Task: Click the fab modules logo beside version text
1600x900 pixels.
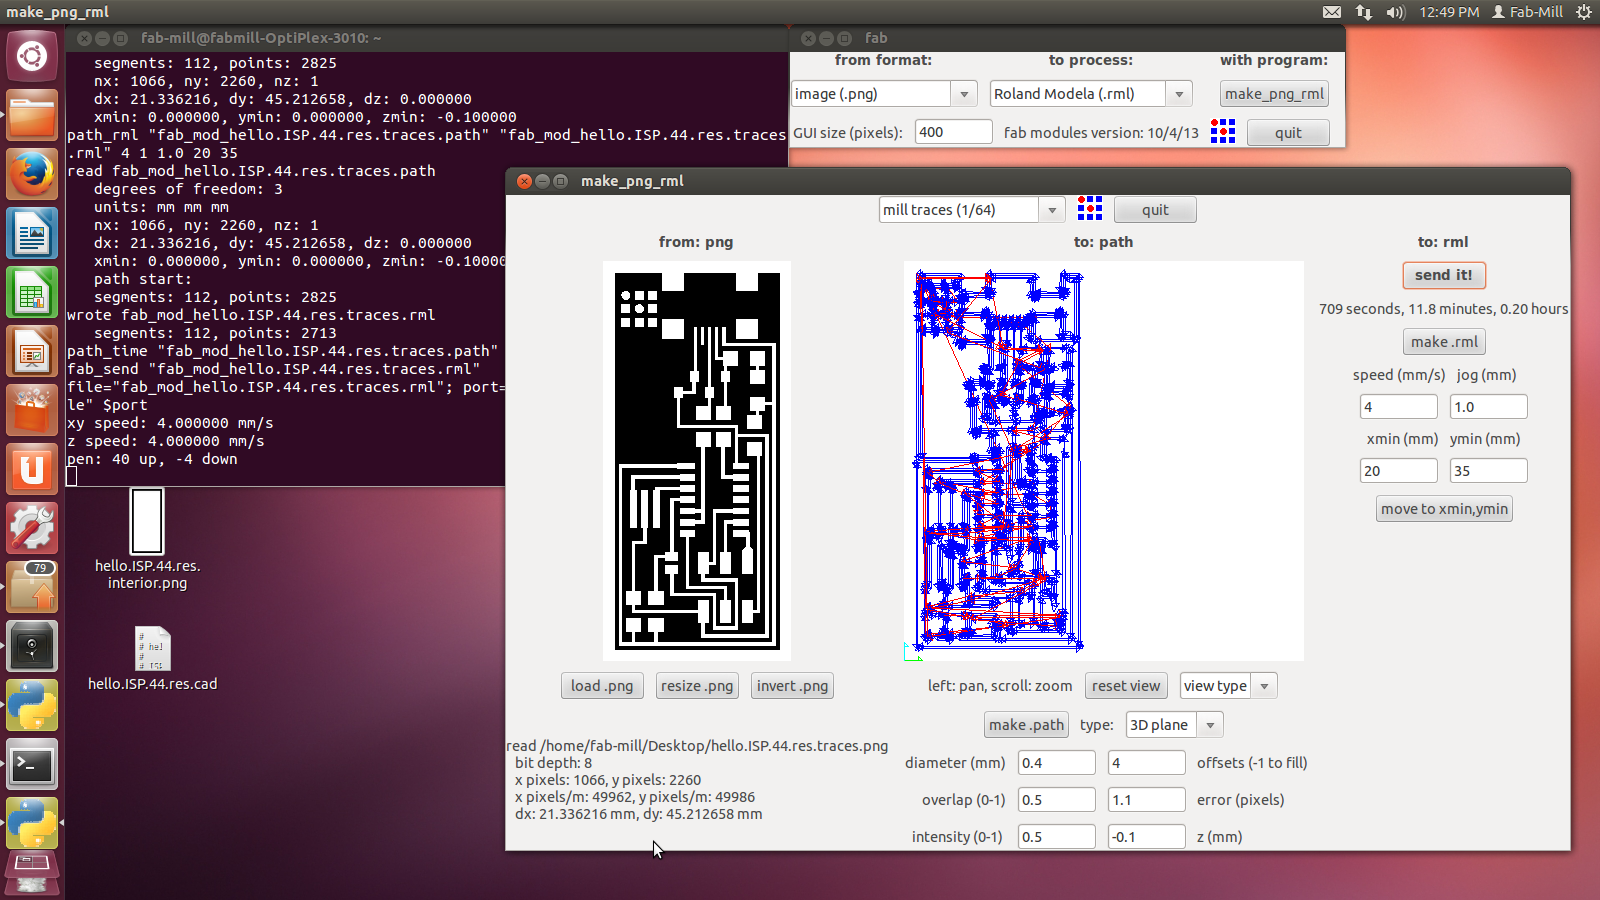Action: pyautogui.click(x=1222, y=132)
